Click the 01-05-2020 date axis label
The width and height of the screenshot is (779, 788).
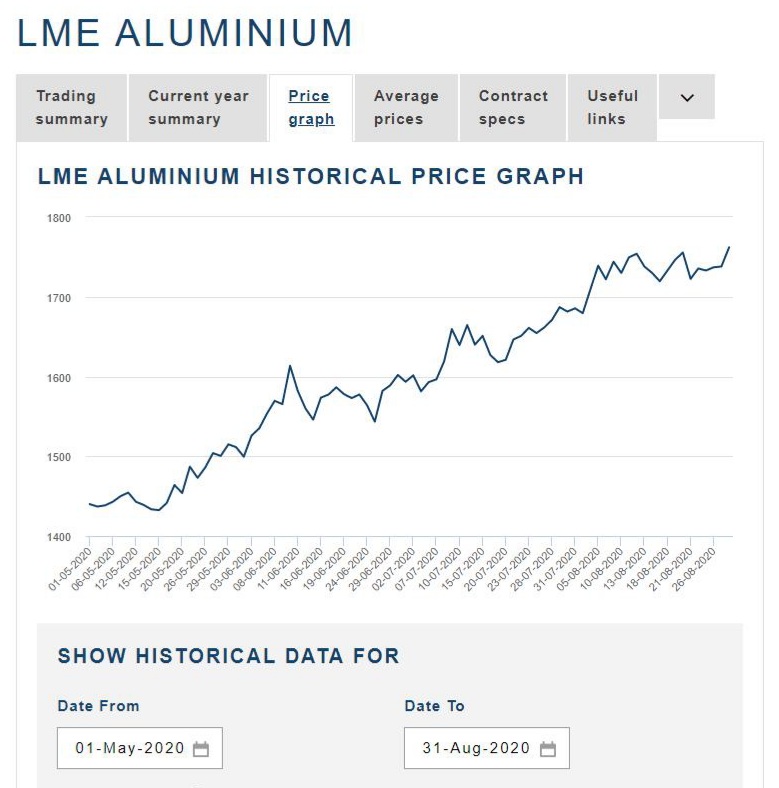[71, 569]
